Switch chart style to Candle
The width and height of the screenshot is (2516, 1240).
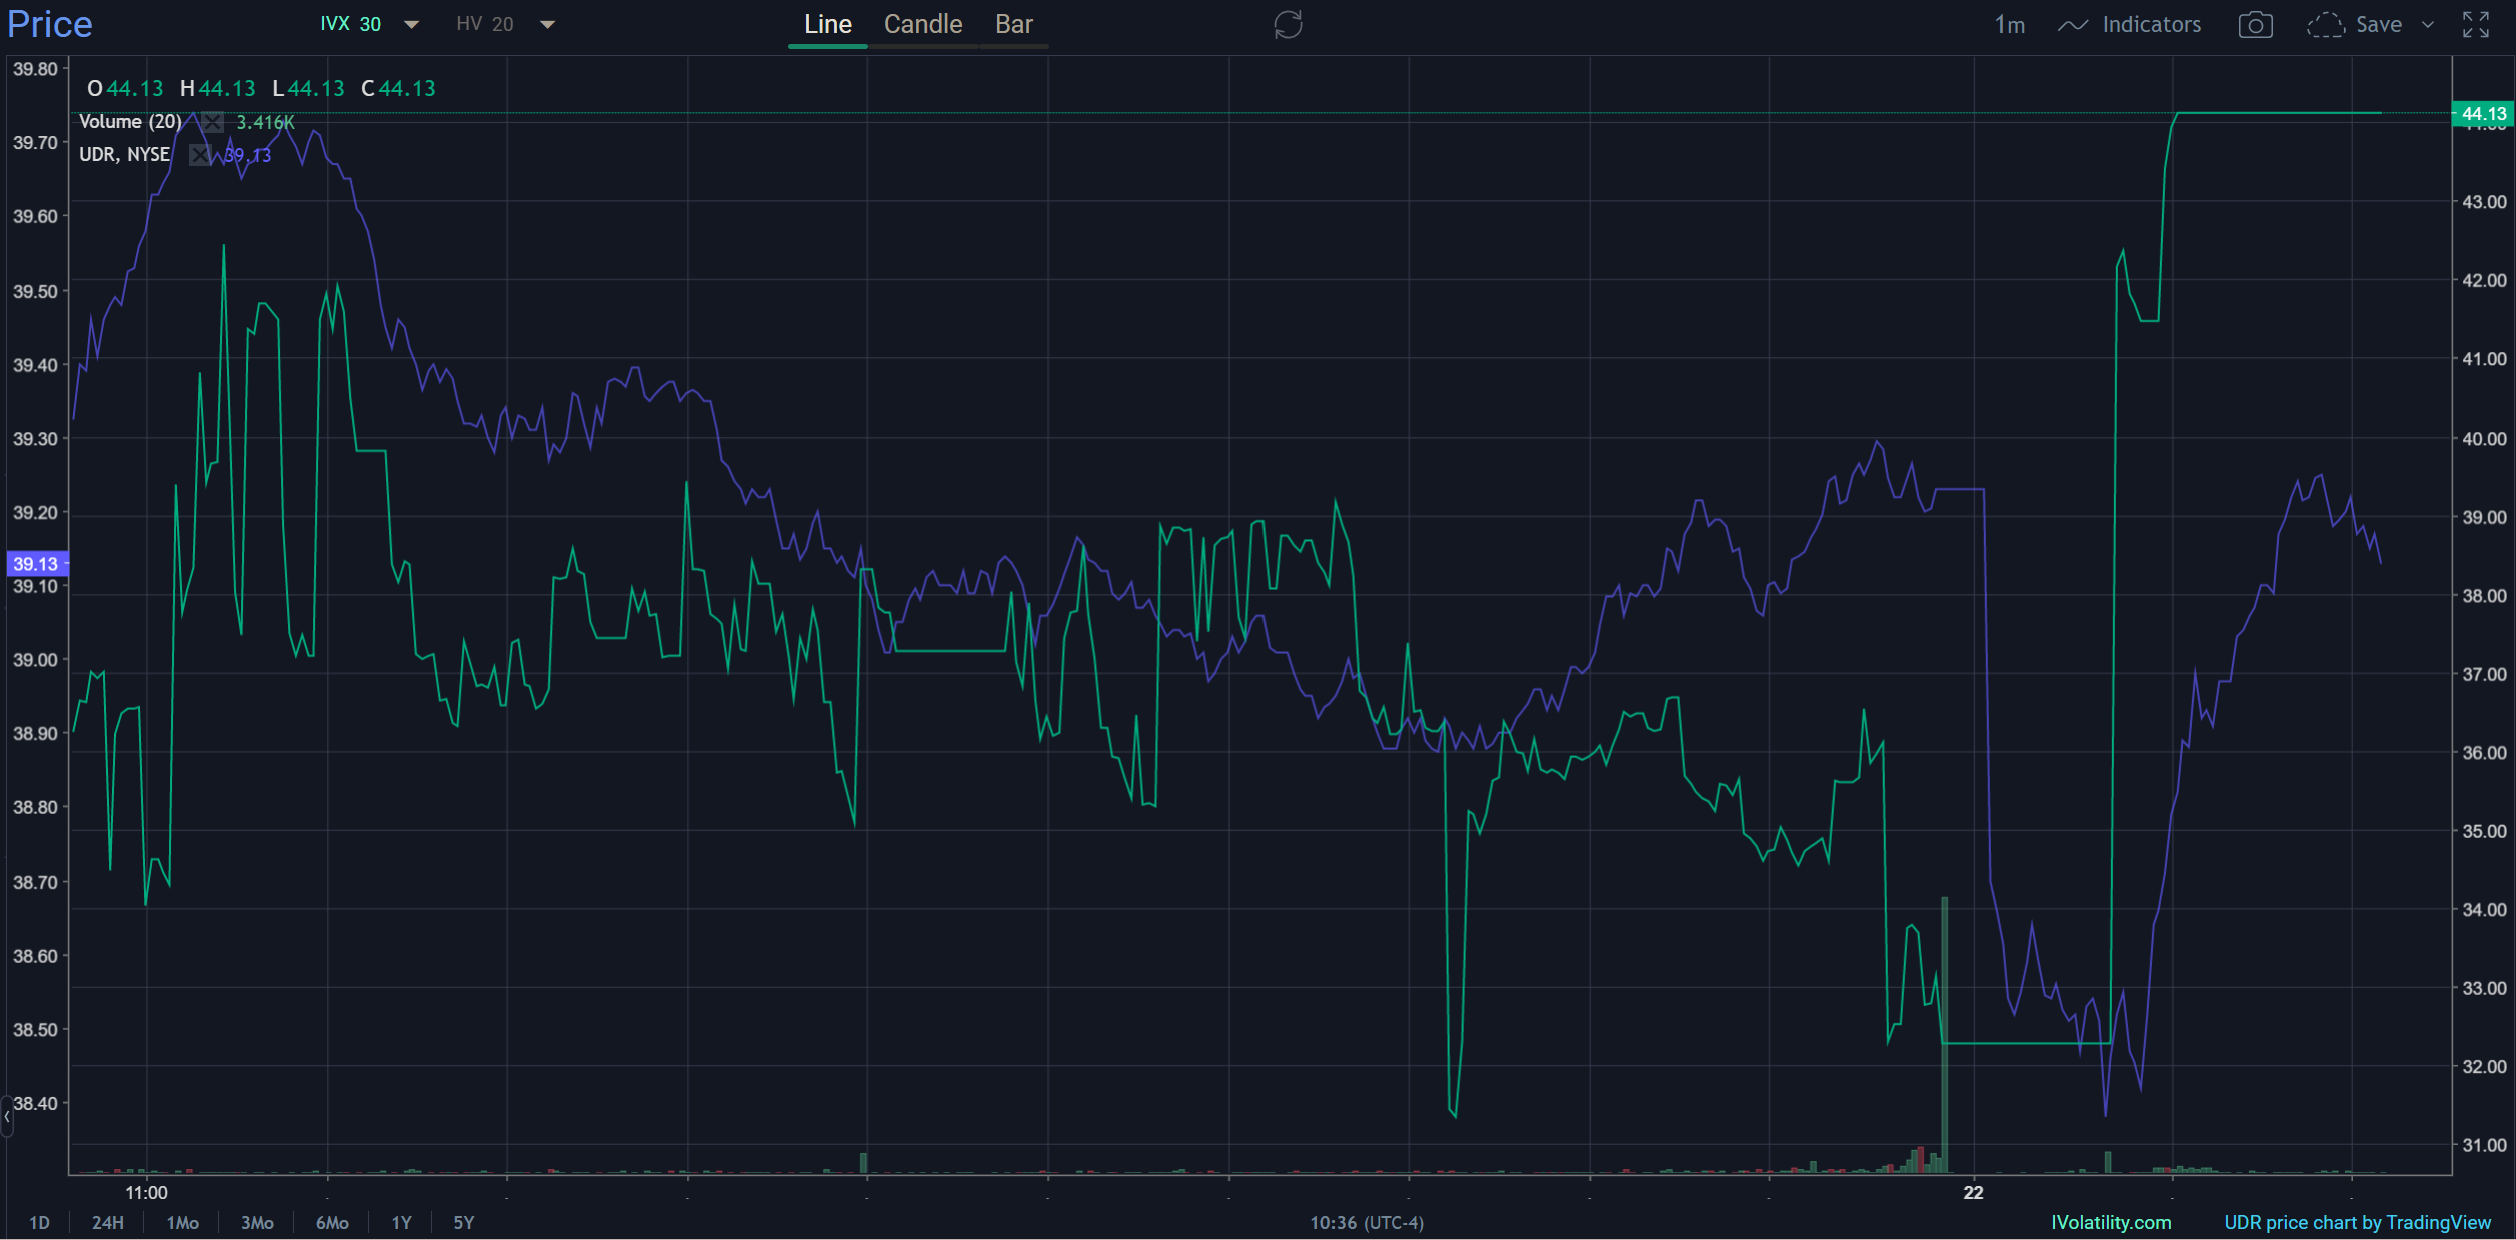pyautogui.click(x=923, y=25)
